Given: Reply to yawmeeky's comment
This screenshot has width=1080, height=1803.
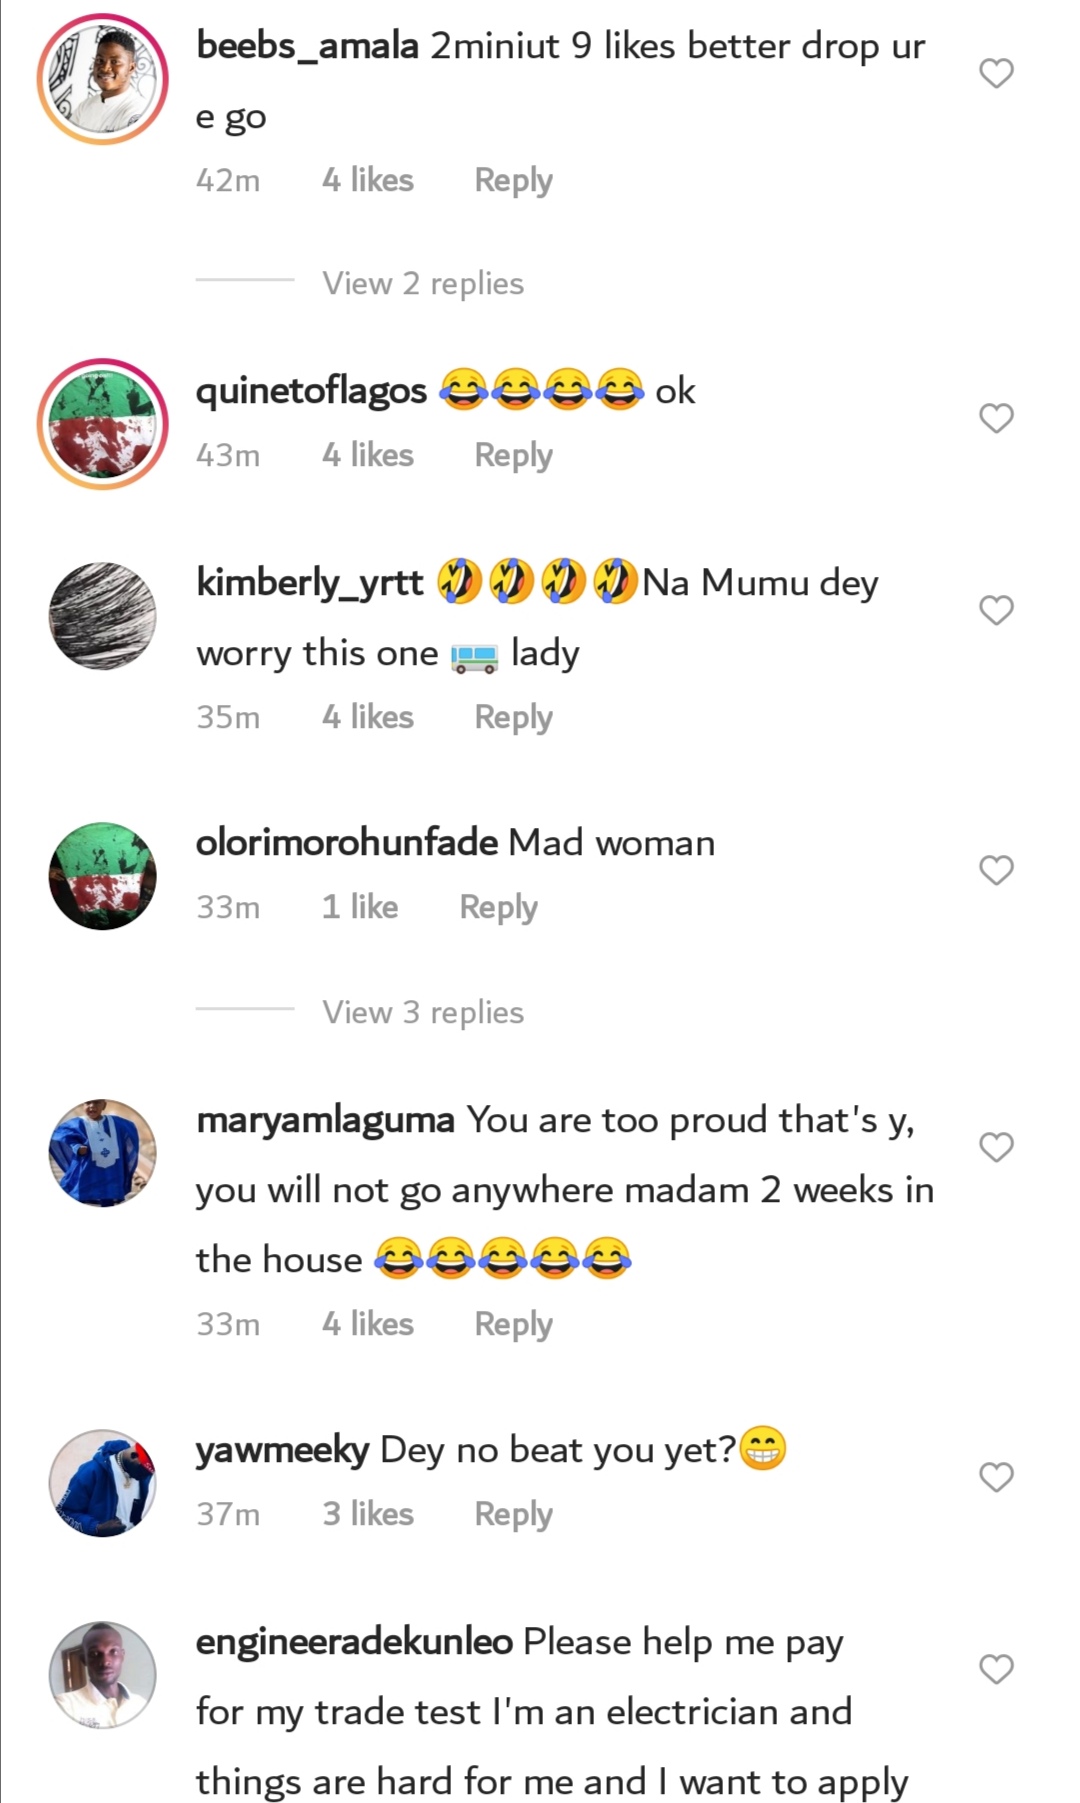Looking at the screenshot, I should pos(513,1514).
